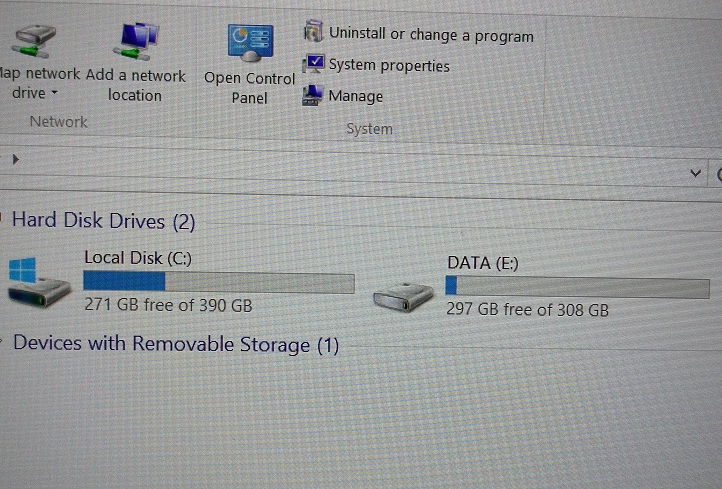
Task: Open the Map network drive dropdown arrow
Action: tap(54, 93)
